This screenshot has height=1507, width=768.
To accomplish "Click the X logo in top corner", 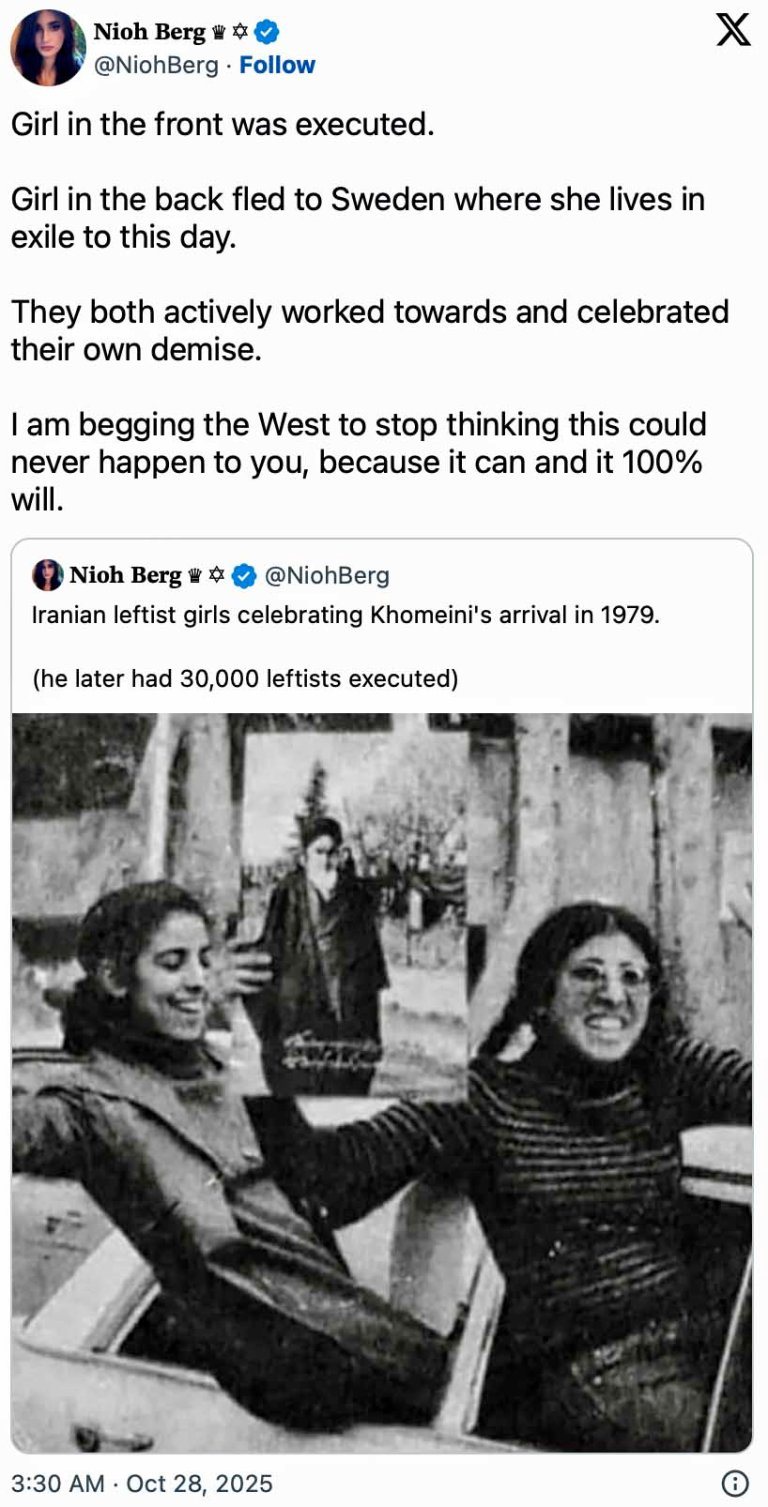I will coord(734,31).
